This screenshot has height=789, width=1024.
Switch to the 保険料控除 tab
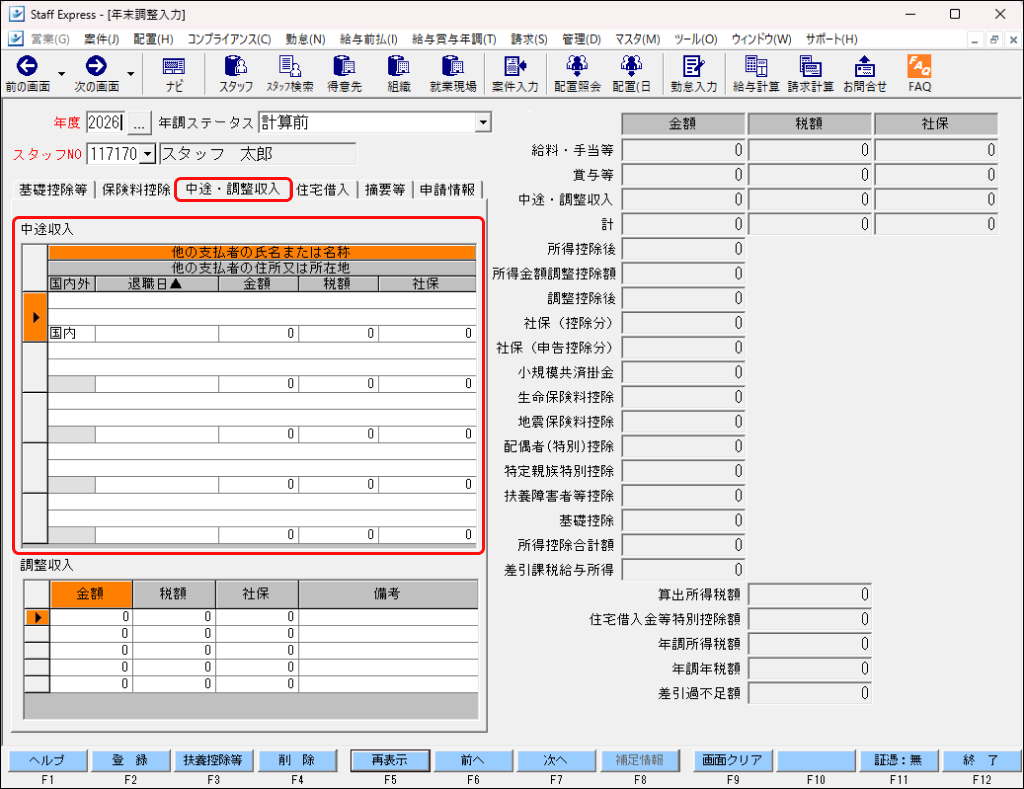pos(136,190)
